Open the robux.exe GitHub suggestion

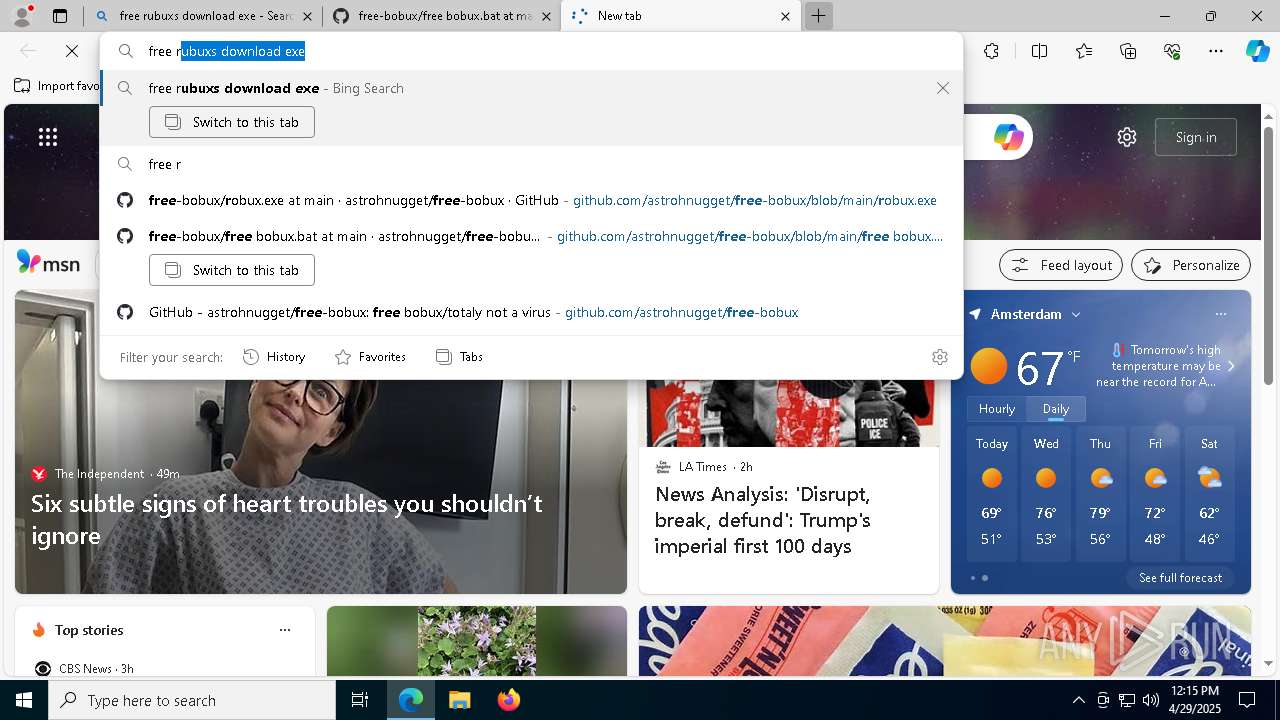(x=530, y=200)
